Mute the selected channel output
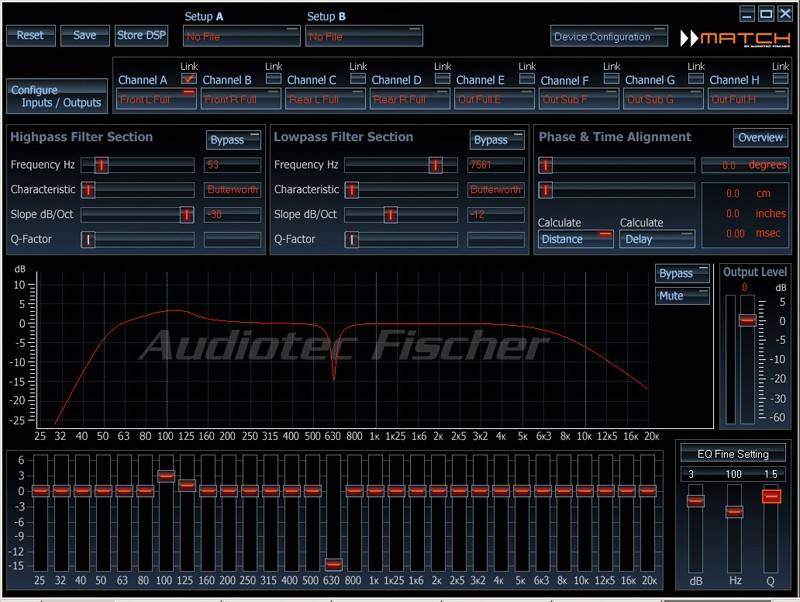Viewport: 800px width, 602px height. (682, 296)
